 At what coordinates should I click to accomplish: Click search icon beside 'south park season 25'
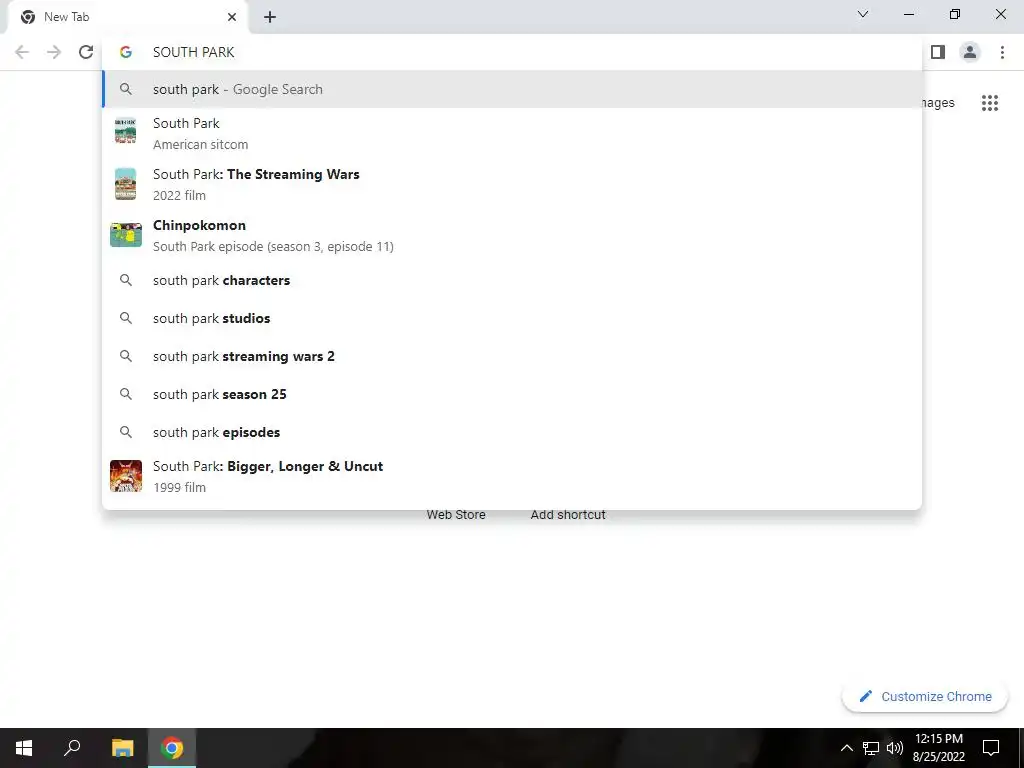coord(126,394)
